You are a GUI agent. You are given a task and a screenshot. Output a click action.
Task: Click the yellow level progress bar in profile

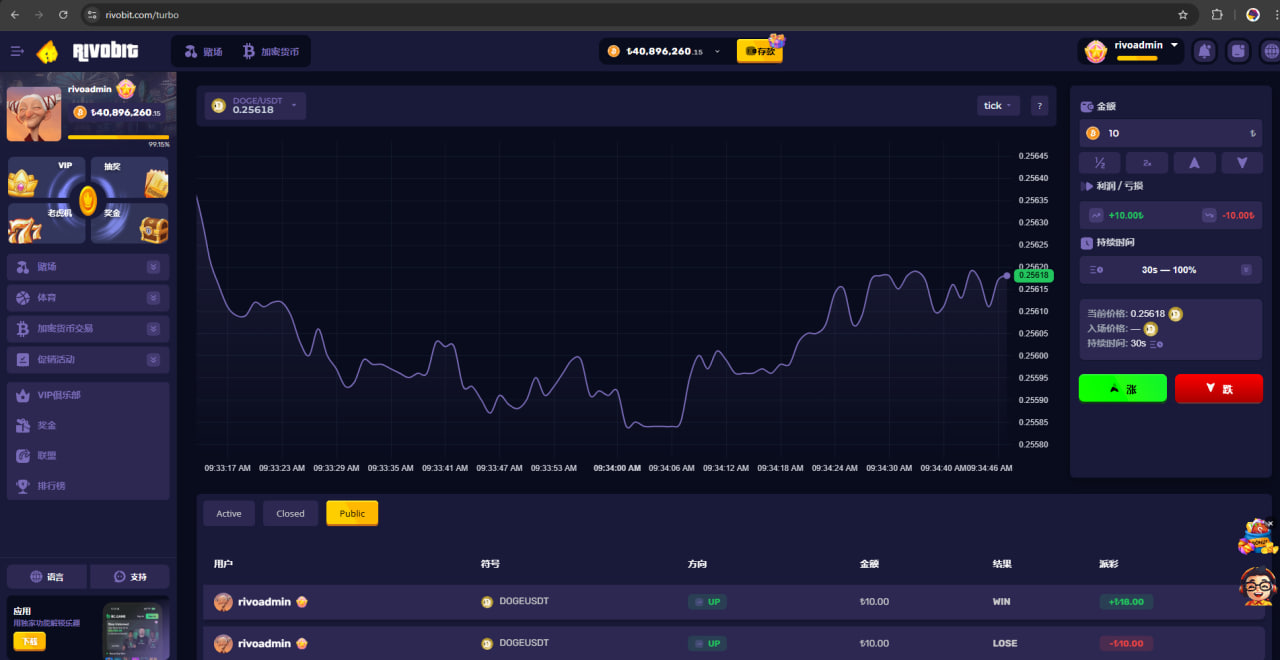pos(118,137)
